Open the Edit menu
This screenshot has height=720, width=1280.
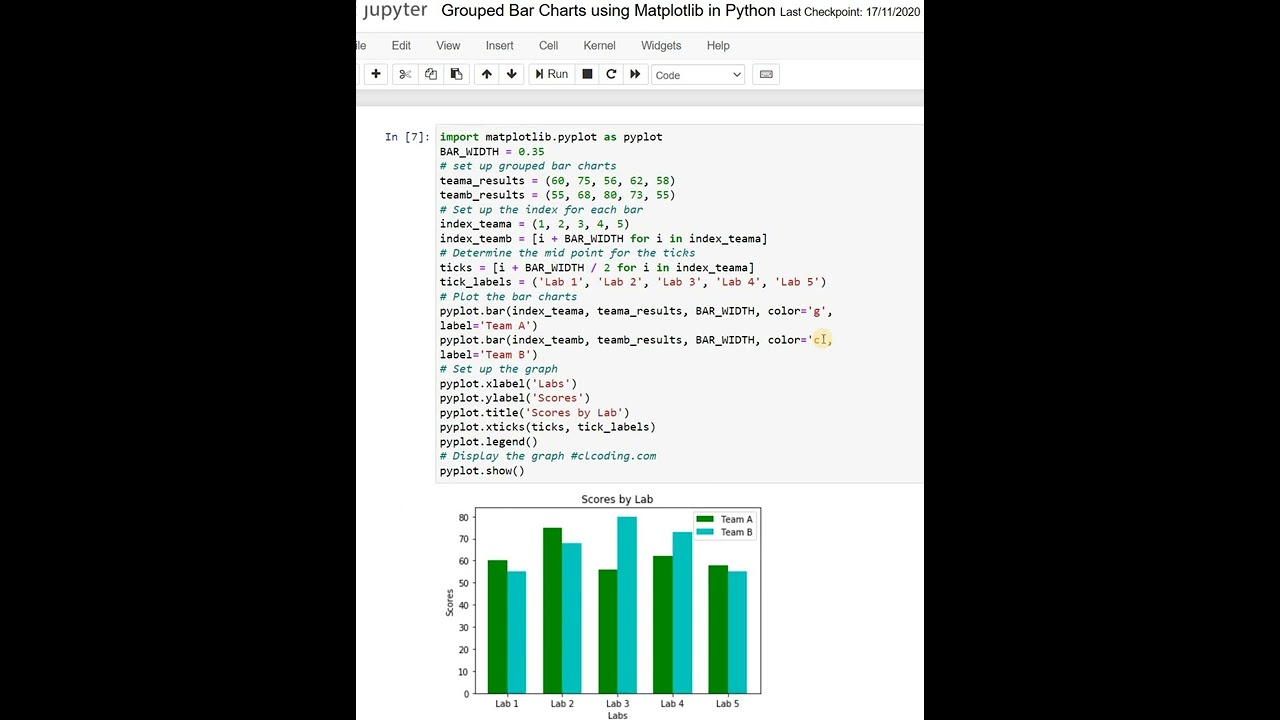(x=401, y=46)
